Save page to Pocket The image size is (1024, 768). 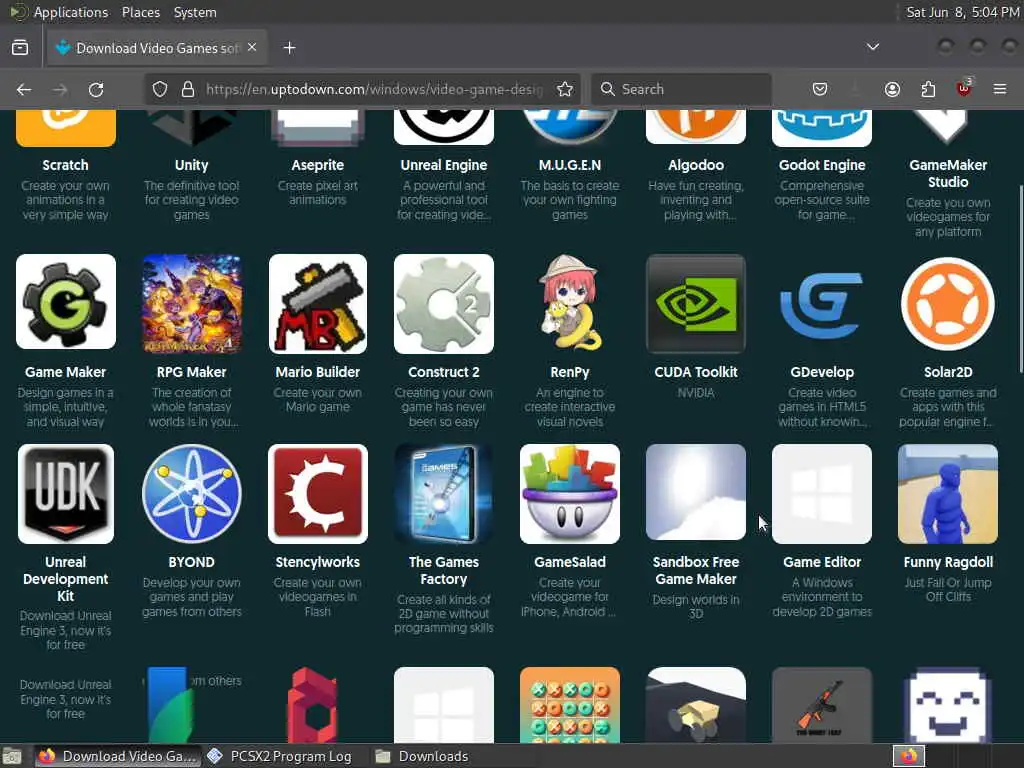[820, 89]
